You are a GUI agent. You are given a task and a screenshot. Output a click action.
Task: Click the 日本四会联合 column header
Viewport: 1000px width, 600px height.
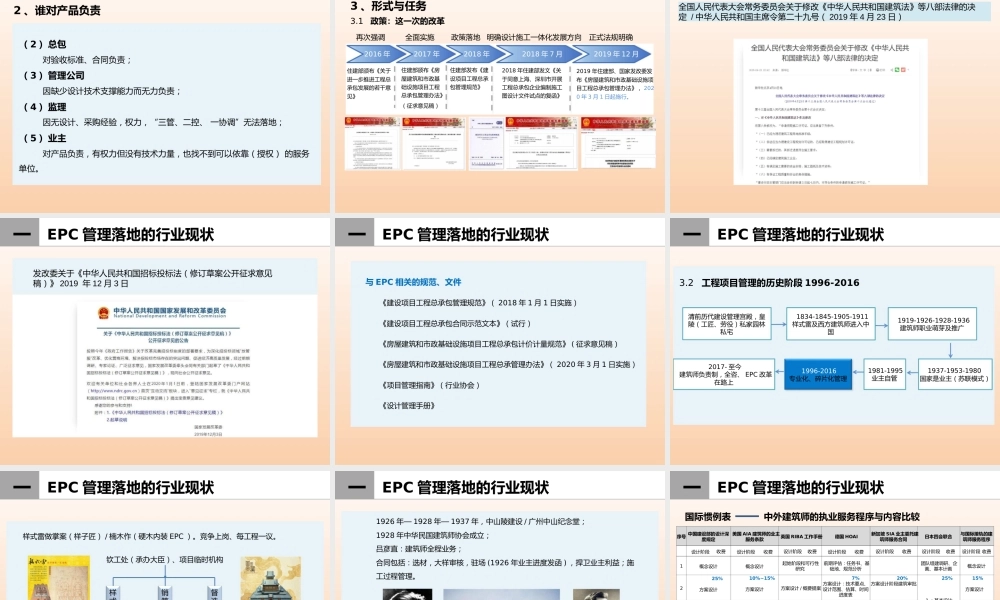click(x=937, y=536)
